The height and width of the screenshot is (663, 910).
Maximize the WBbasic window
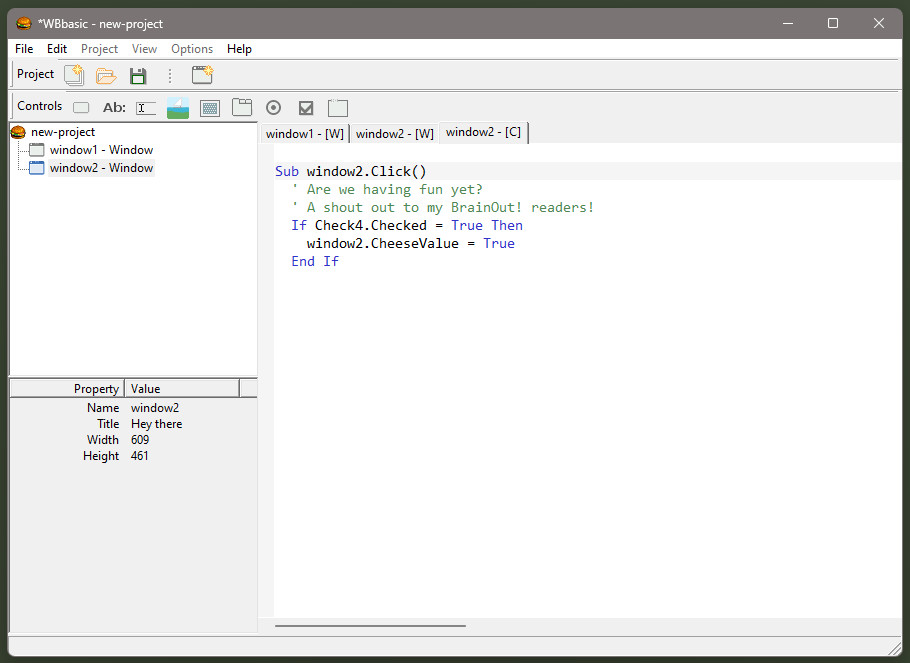833,23
